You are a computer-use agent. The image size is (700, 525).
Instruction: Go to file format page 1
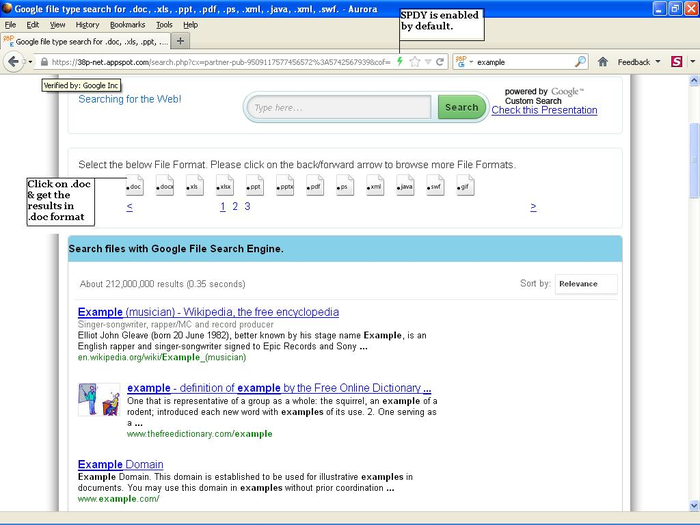pos(223,206)
